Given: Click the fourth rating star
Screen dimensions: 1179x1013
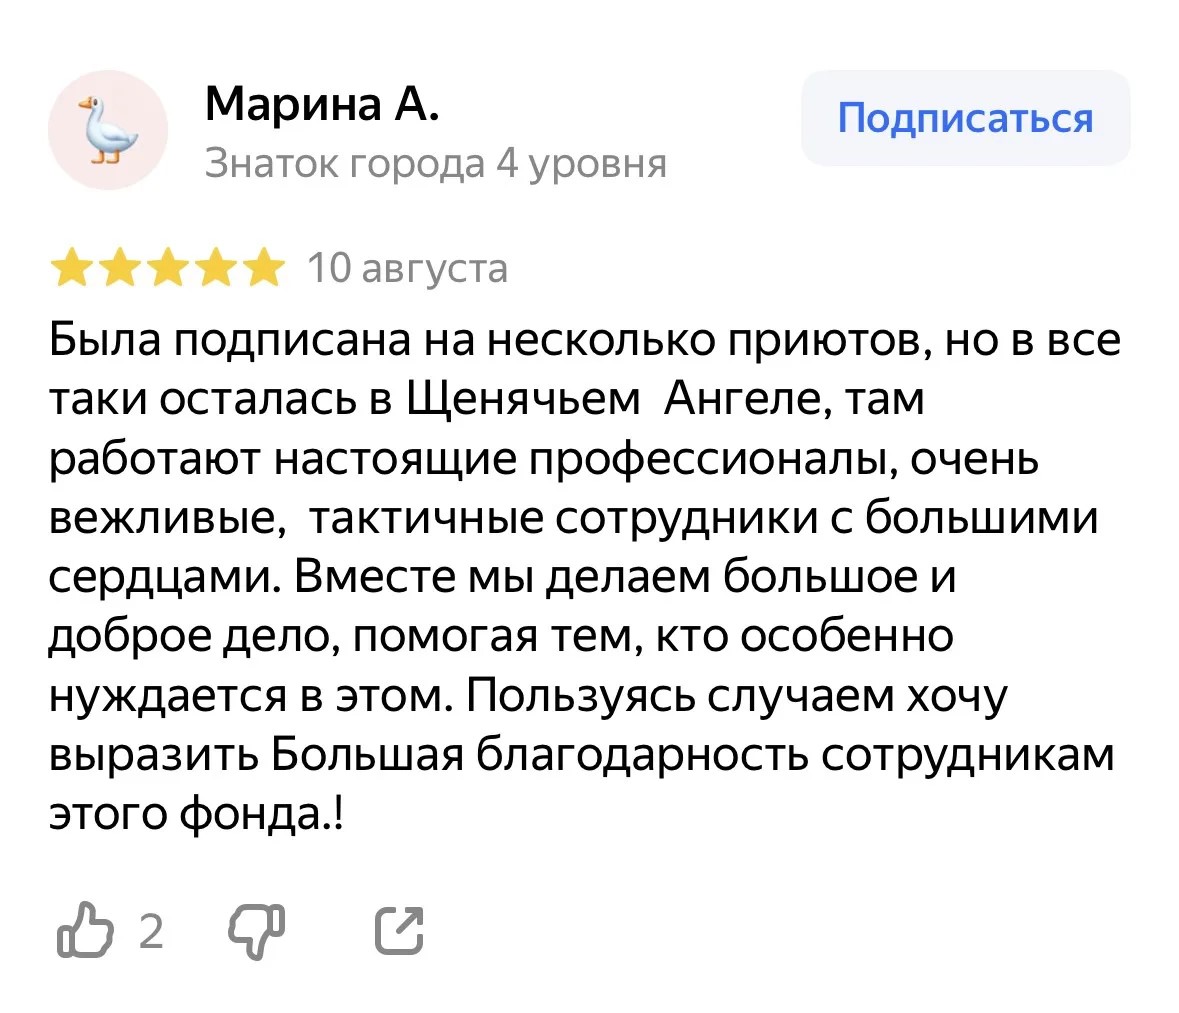Looking at the screenshot, I should pos(217,268).
